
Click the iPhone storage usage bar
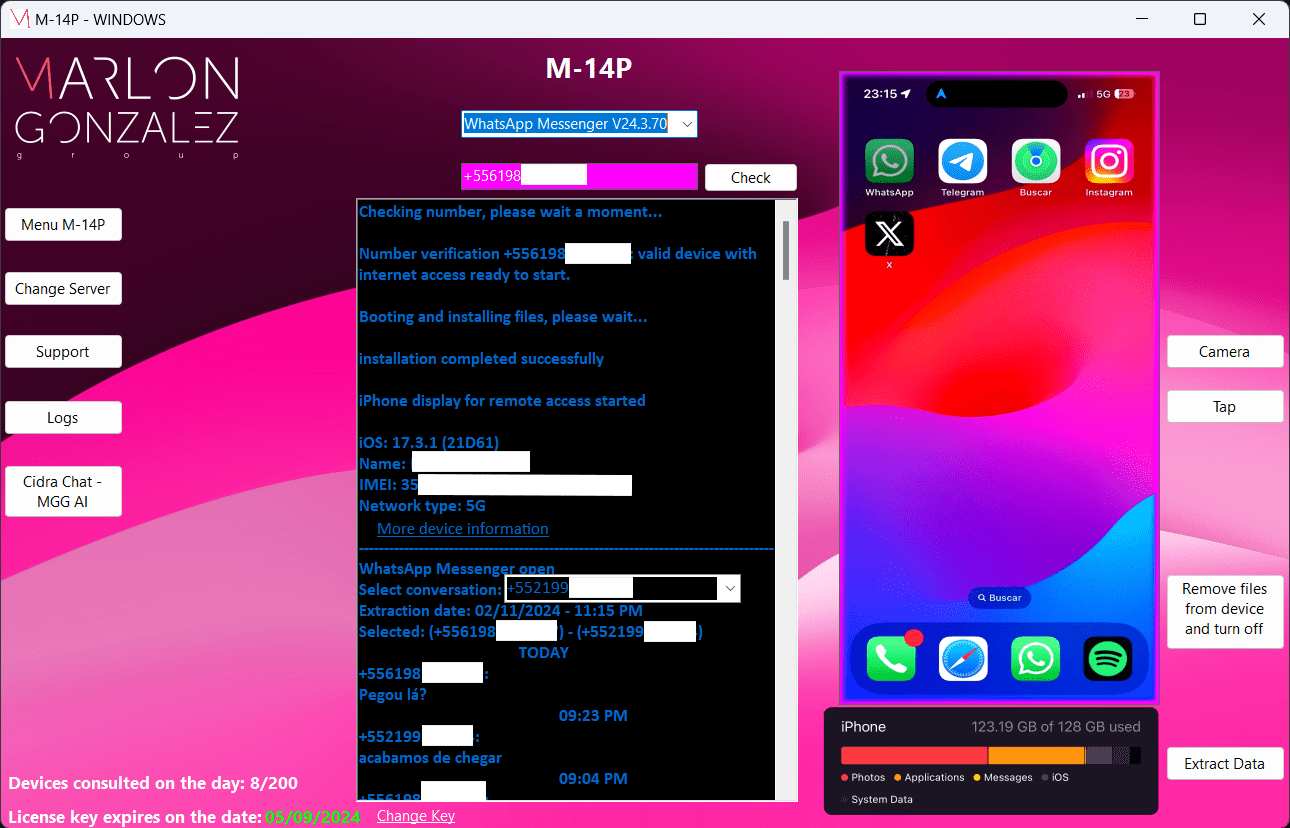coord(990,756)
